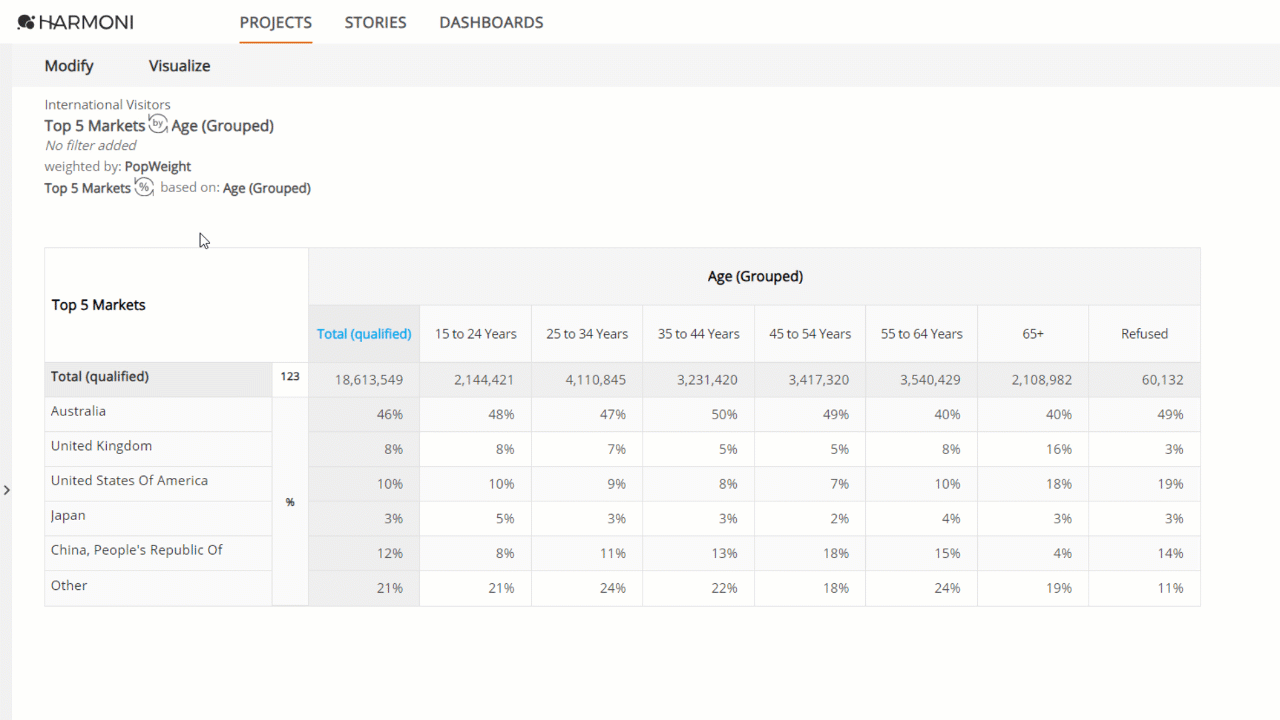1280x720 pixels.
Task: Select the Total (qualified) row label
Action: pos(158,377)
